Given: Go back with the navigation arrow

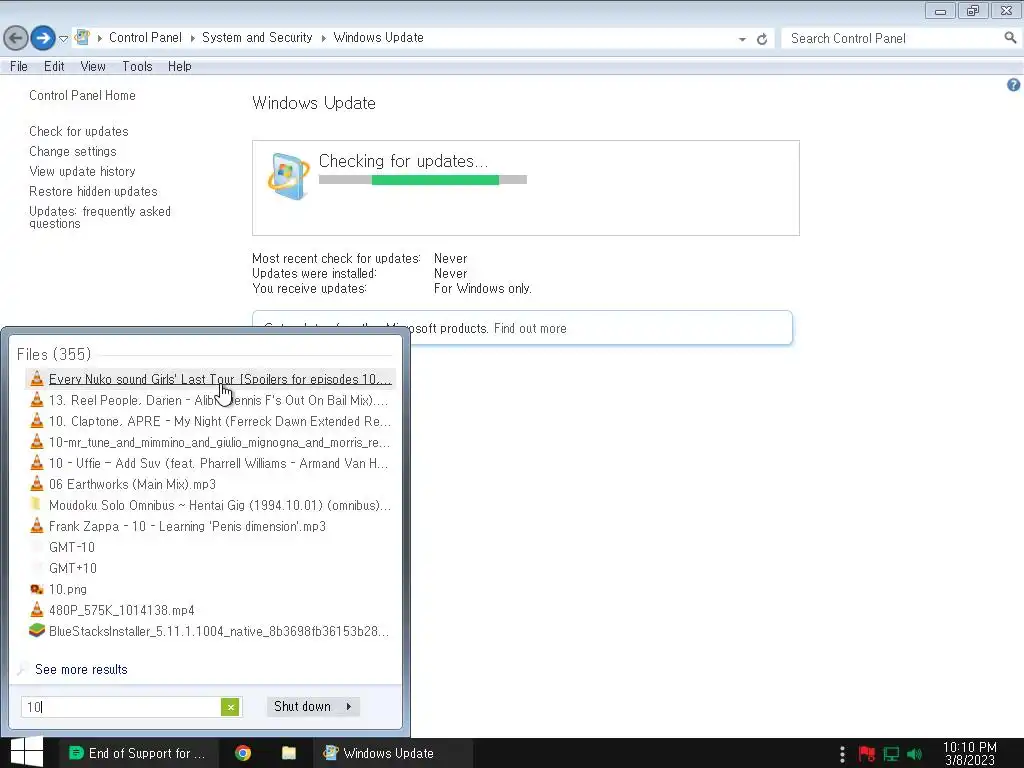Looking at the screenshot, I should (x=16, y=38).
